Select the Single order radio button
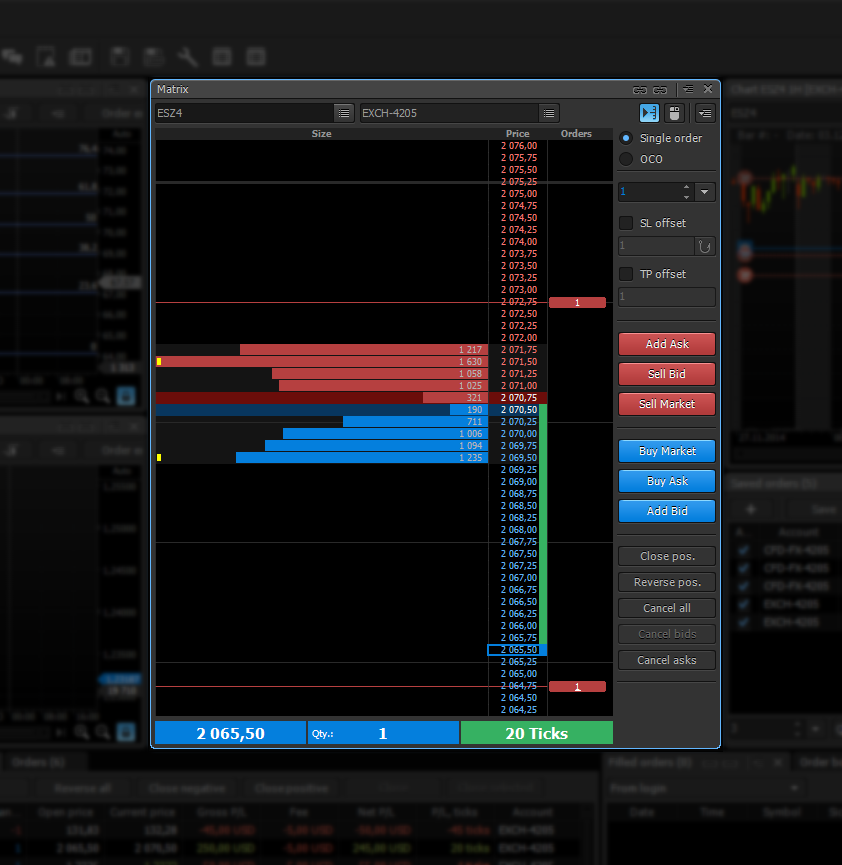The height and width of the screenshot is (865, 842). click(627, 138)
